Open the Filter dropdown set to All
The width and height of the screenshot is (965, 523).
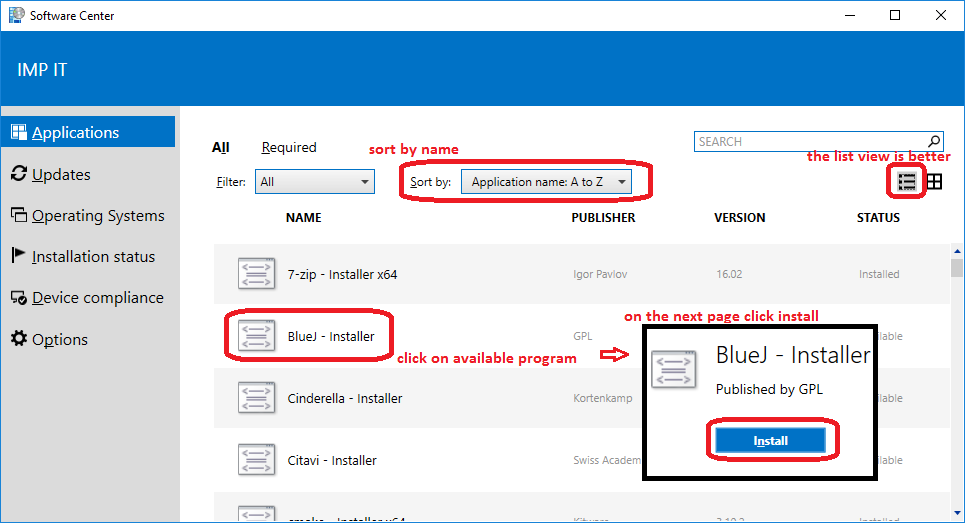[x=314, y=182]
